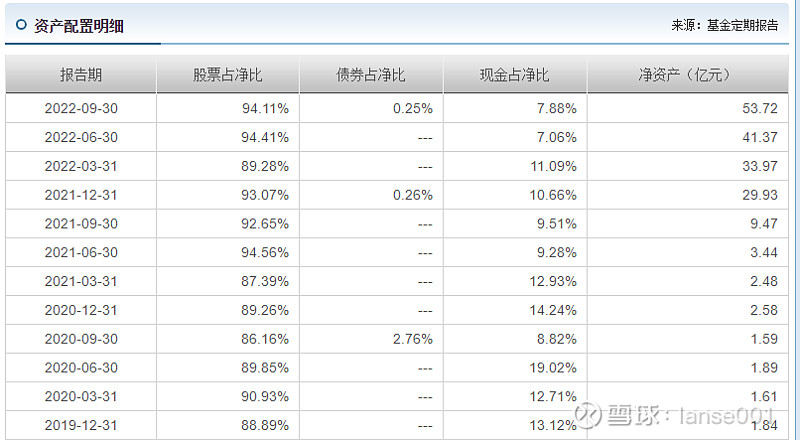Image resolution: width=800 pixels, height=440 pixels.
Task: Select the 29.93 net asset value
Action: [x=760, y=195]
